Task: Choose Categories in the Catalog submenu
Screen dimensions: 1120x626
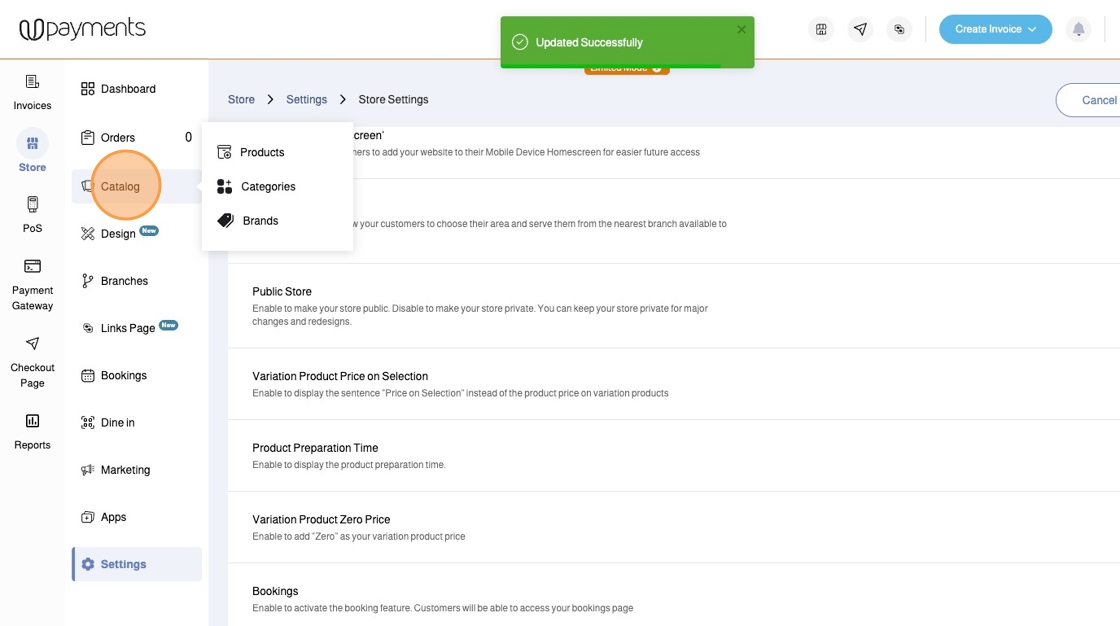Action: 268,187
